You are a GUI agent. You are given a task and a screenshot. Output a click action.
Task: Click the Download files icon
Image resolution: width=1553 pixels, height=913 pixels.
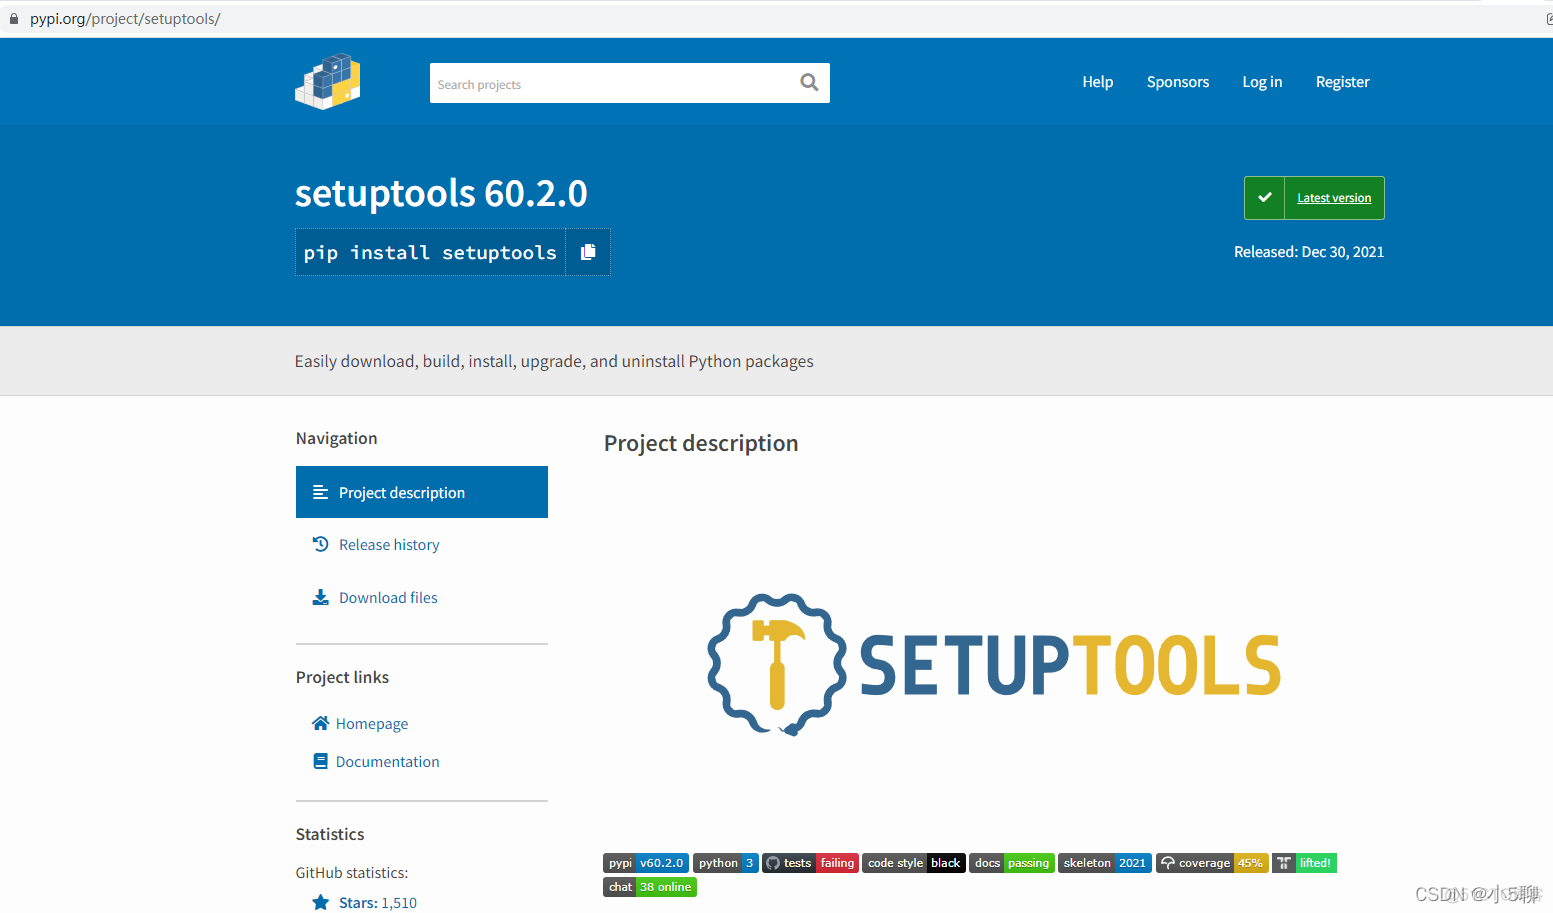click(x=320, y=596)
